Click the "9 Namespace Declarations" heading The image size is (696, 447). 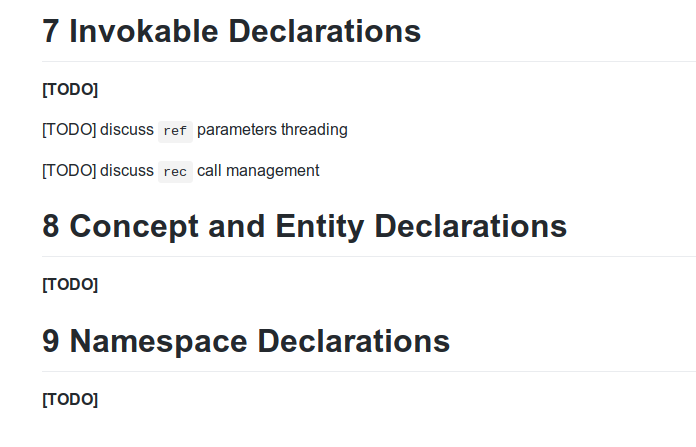(x=246, y=341)
